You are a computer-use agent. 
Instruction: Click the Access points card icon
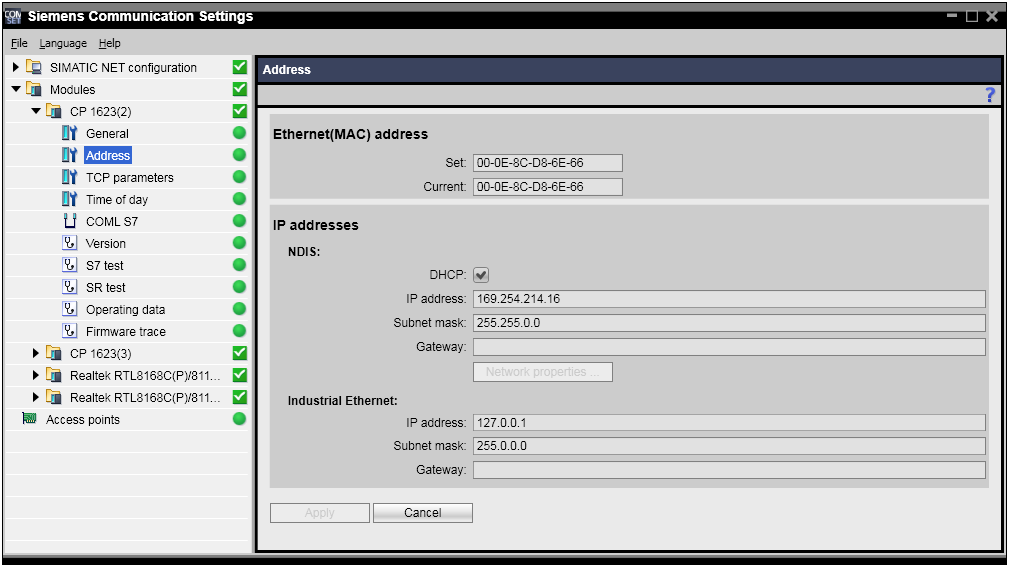(x=29, y=419)
